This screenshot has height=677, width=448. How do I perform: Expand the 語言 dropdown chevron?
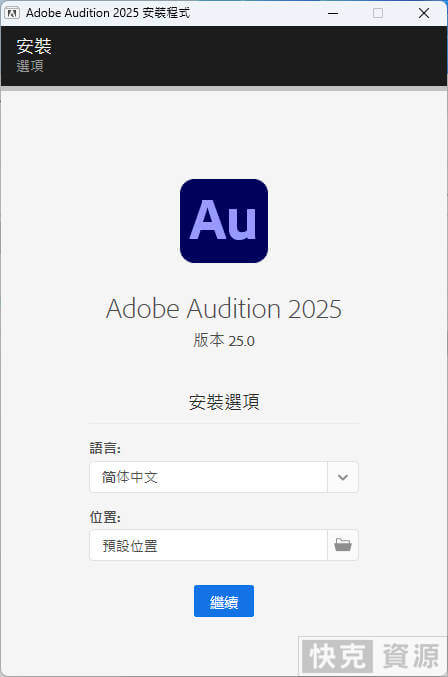point(343,477)
